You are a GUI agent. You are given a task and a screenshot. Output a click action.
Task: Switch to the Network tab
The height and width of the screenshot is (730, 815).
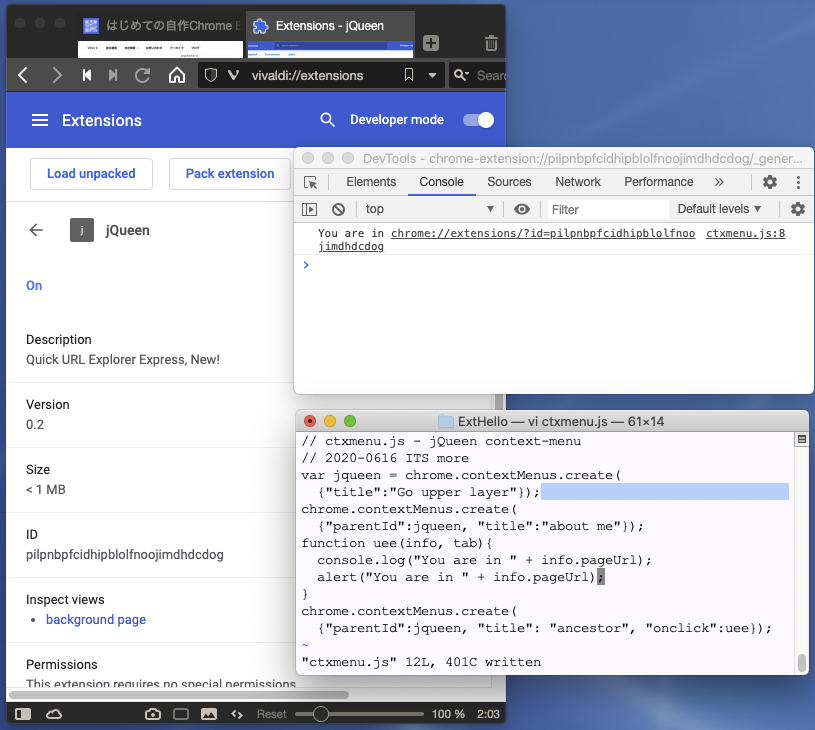578,182
